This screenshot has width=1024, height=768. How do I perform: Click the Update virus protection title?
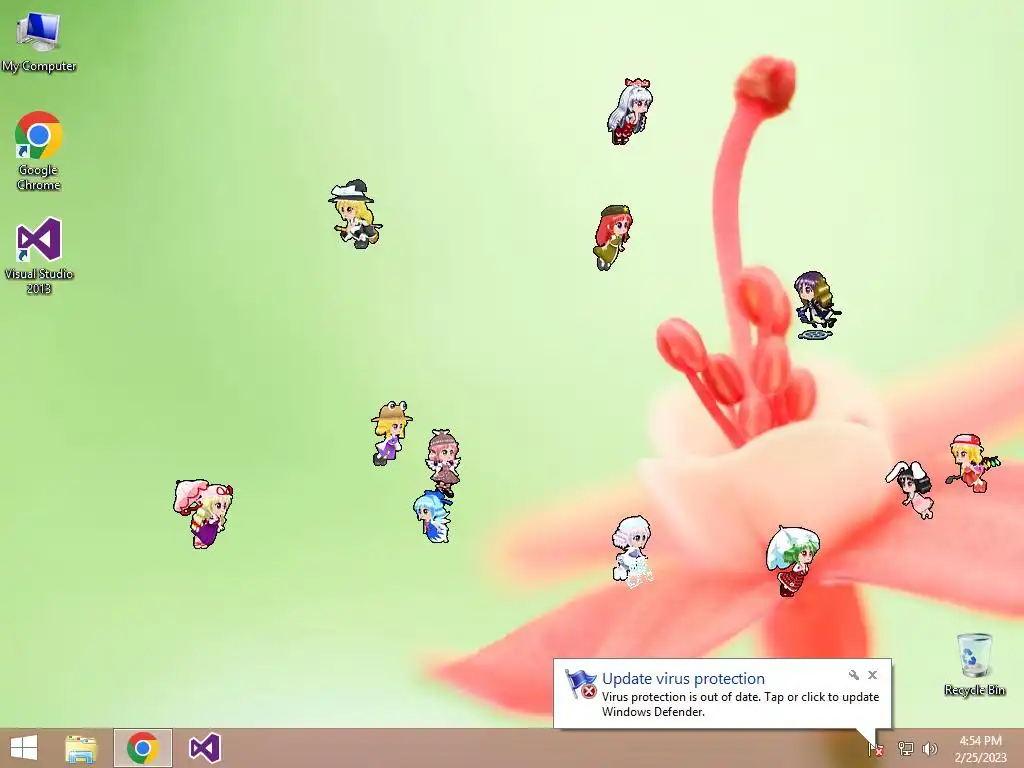click(683, 679)
